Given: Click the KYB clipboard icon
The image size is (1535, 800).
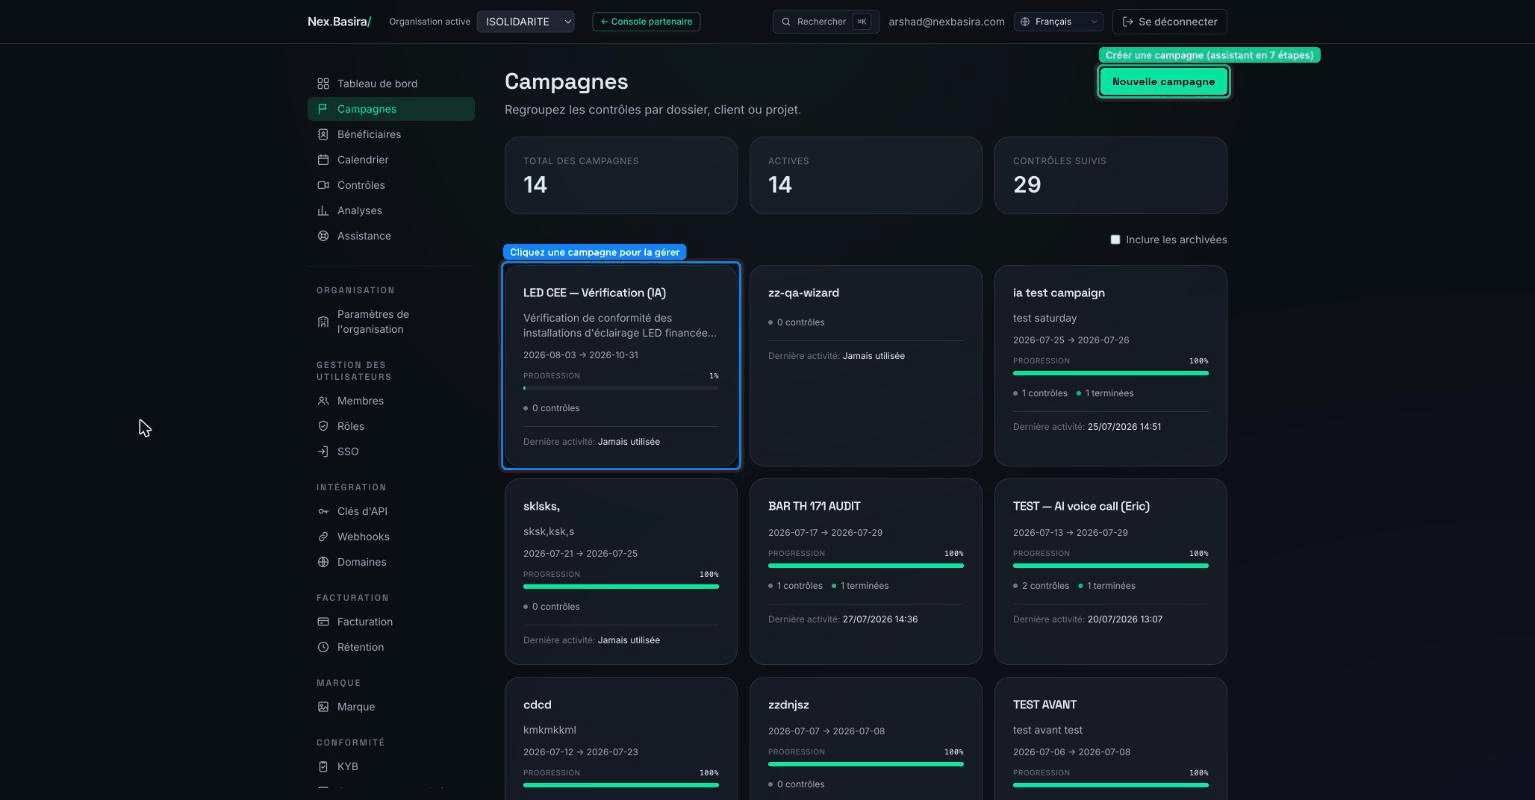Looking at the screenshot, I should pos(323,767).
